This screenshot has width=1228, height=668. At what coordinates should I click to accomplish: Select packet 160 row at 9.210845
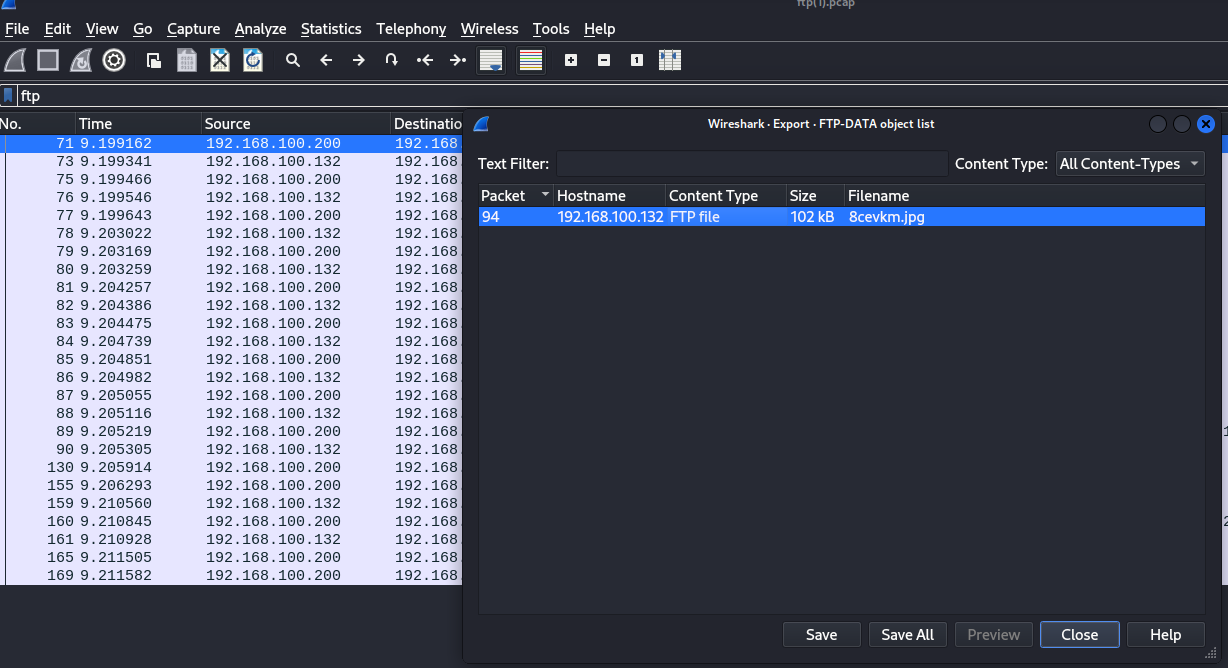pos(230,522)
